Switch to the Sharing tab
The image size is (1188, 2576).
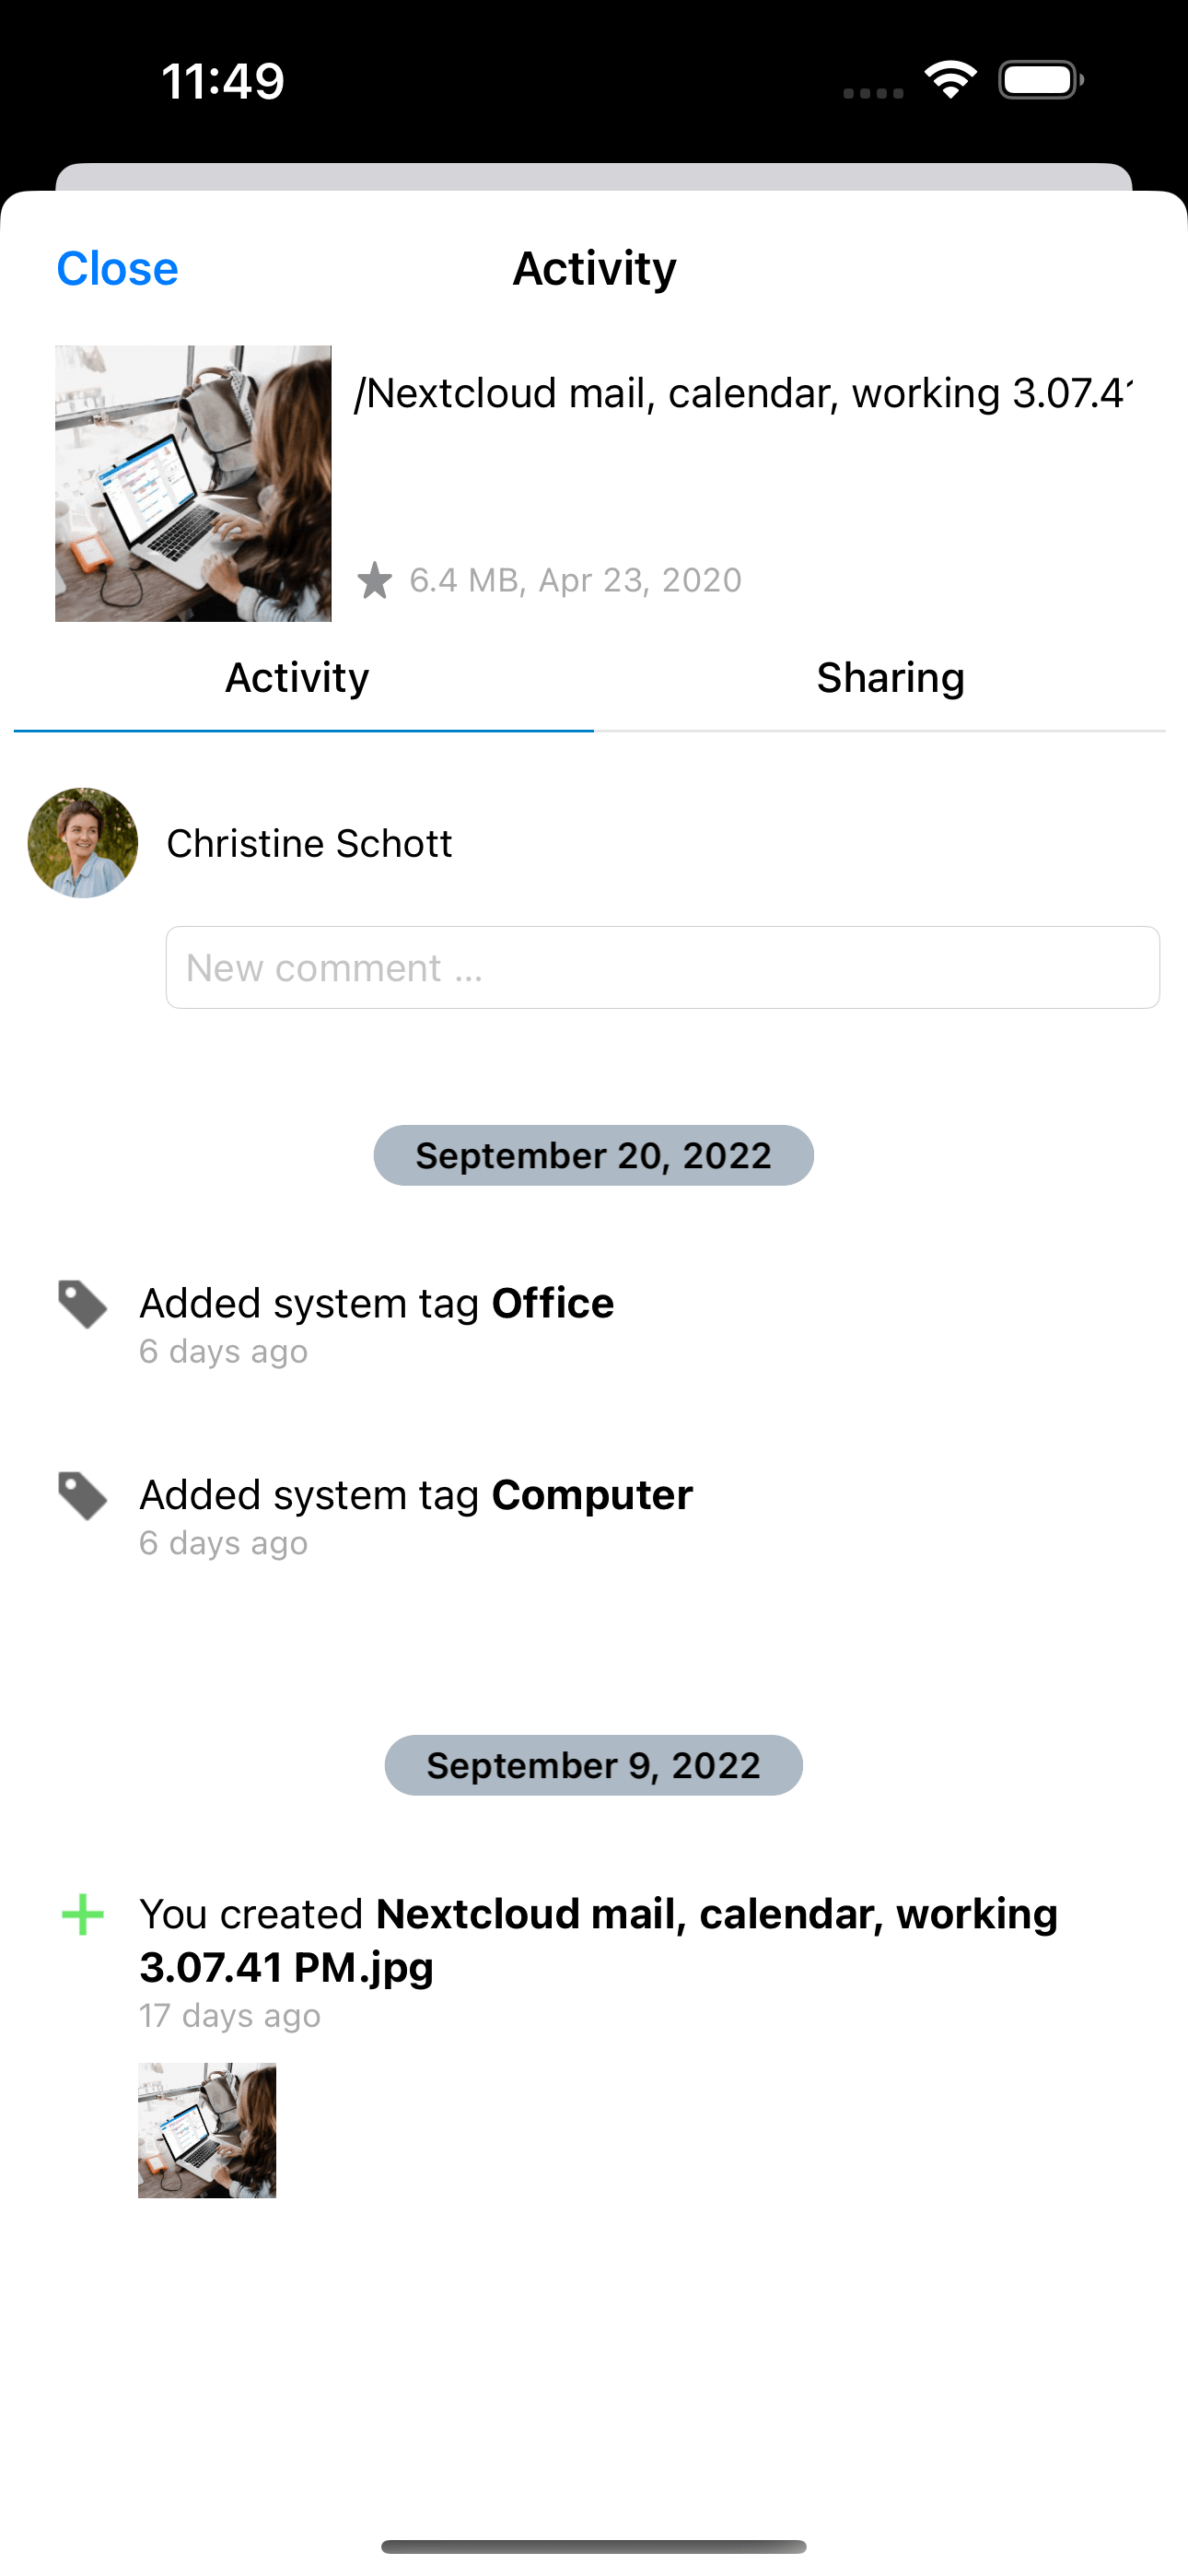coord(890,678)
